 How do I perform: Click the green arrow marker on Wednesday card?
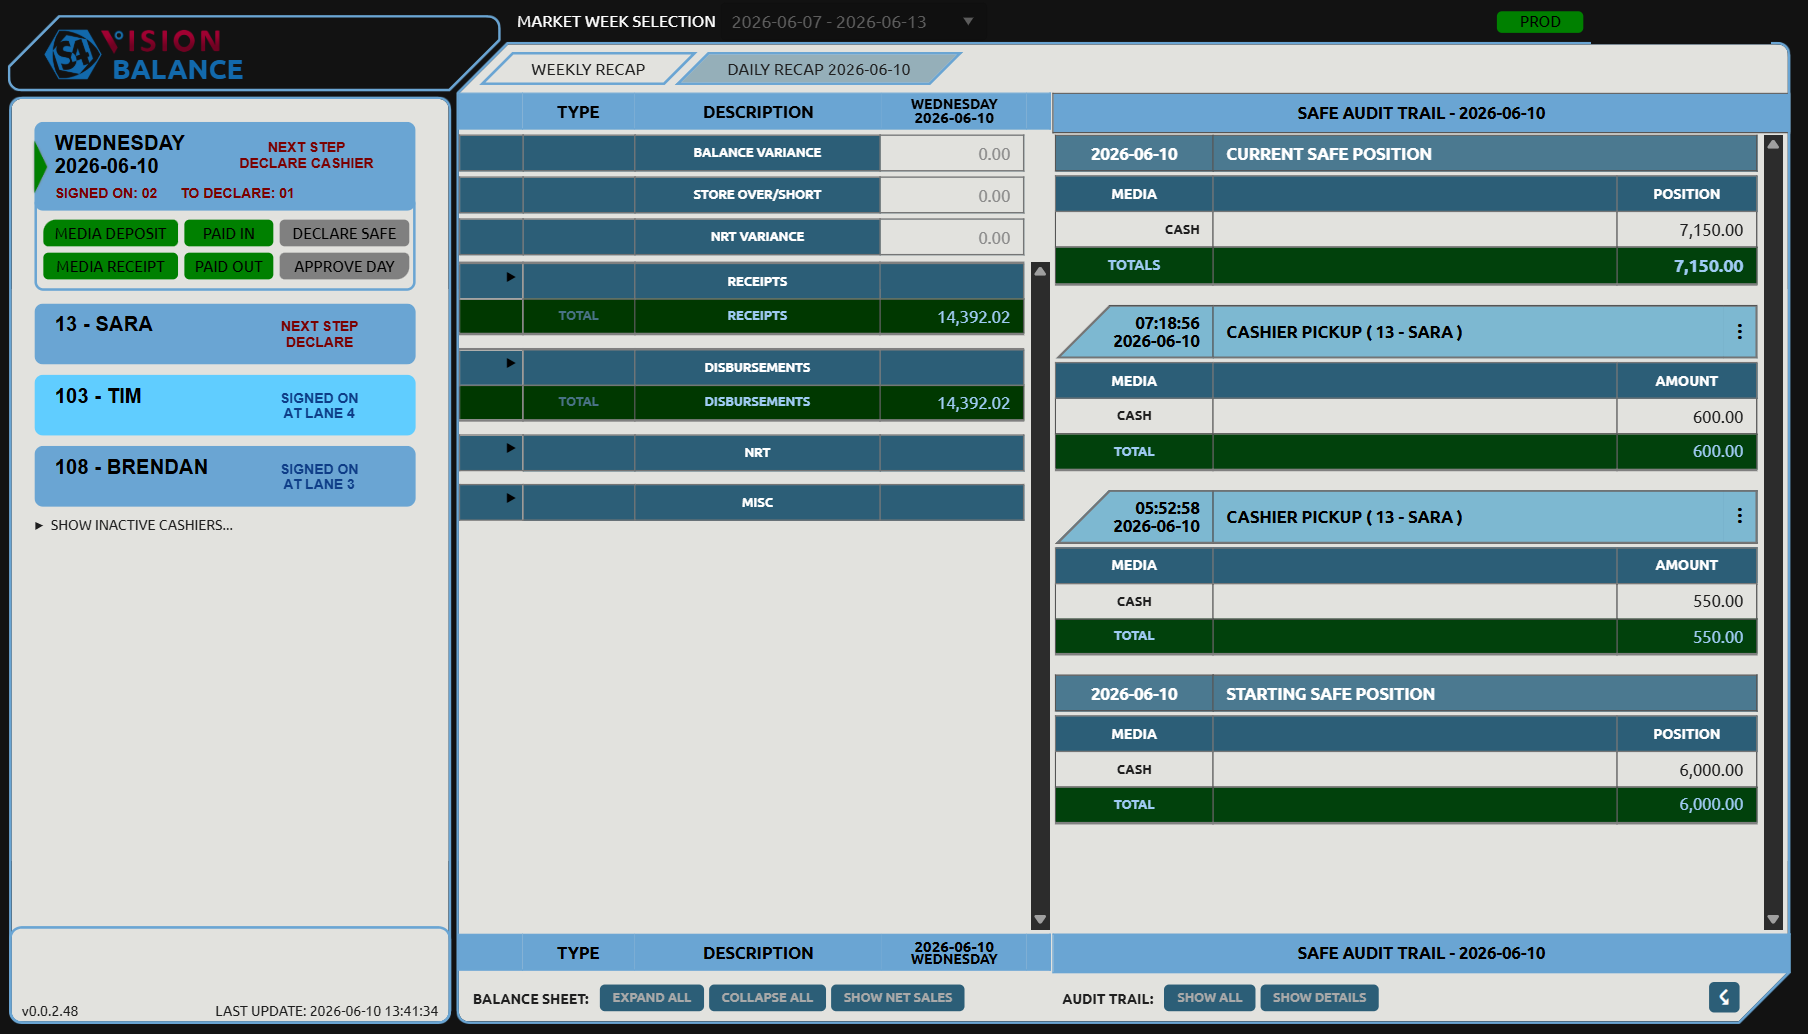point(40,166)
